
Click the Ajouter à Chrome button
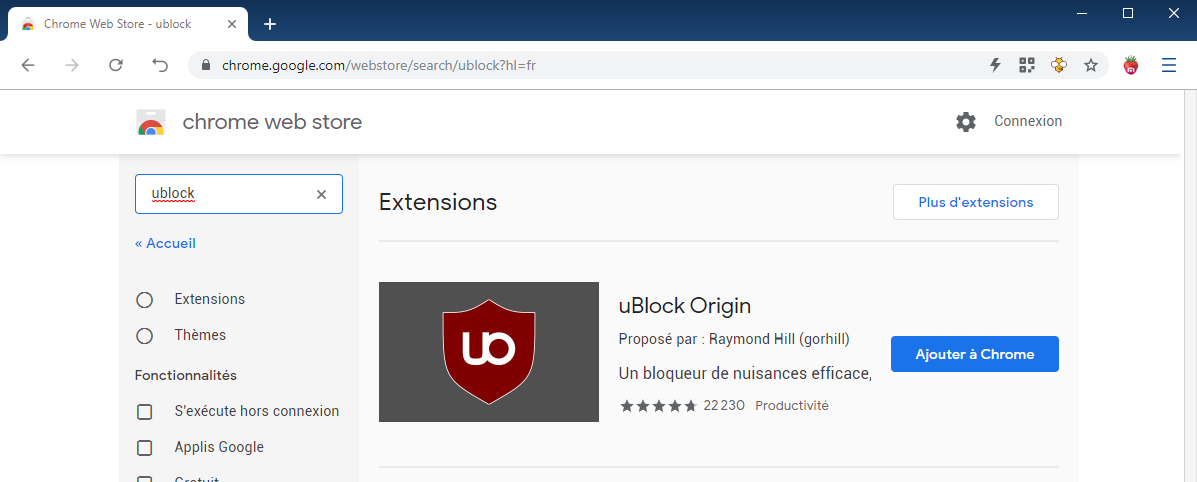click(975, 354)
